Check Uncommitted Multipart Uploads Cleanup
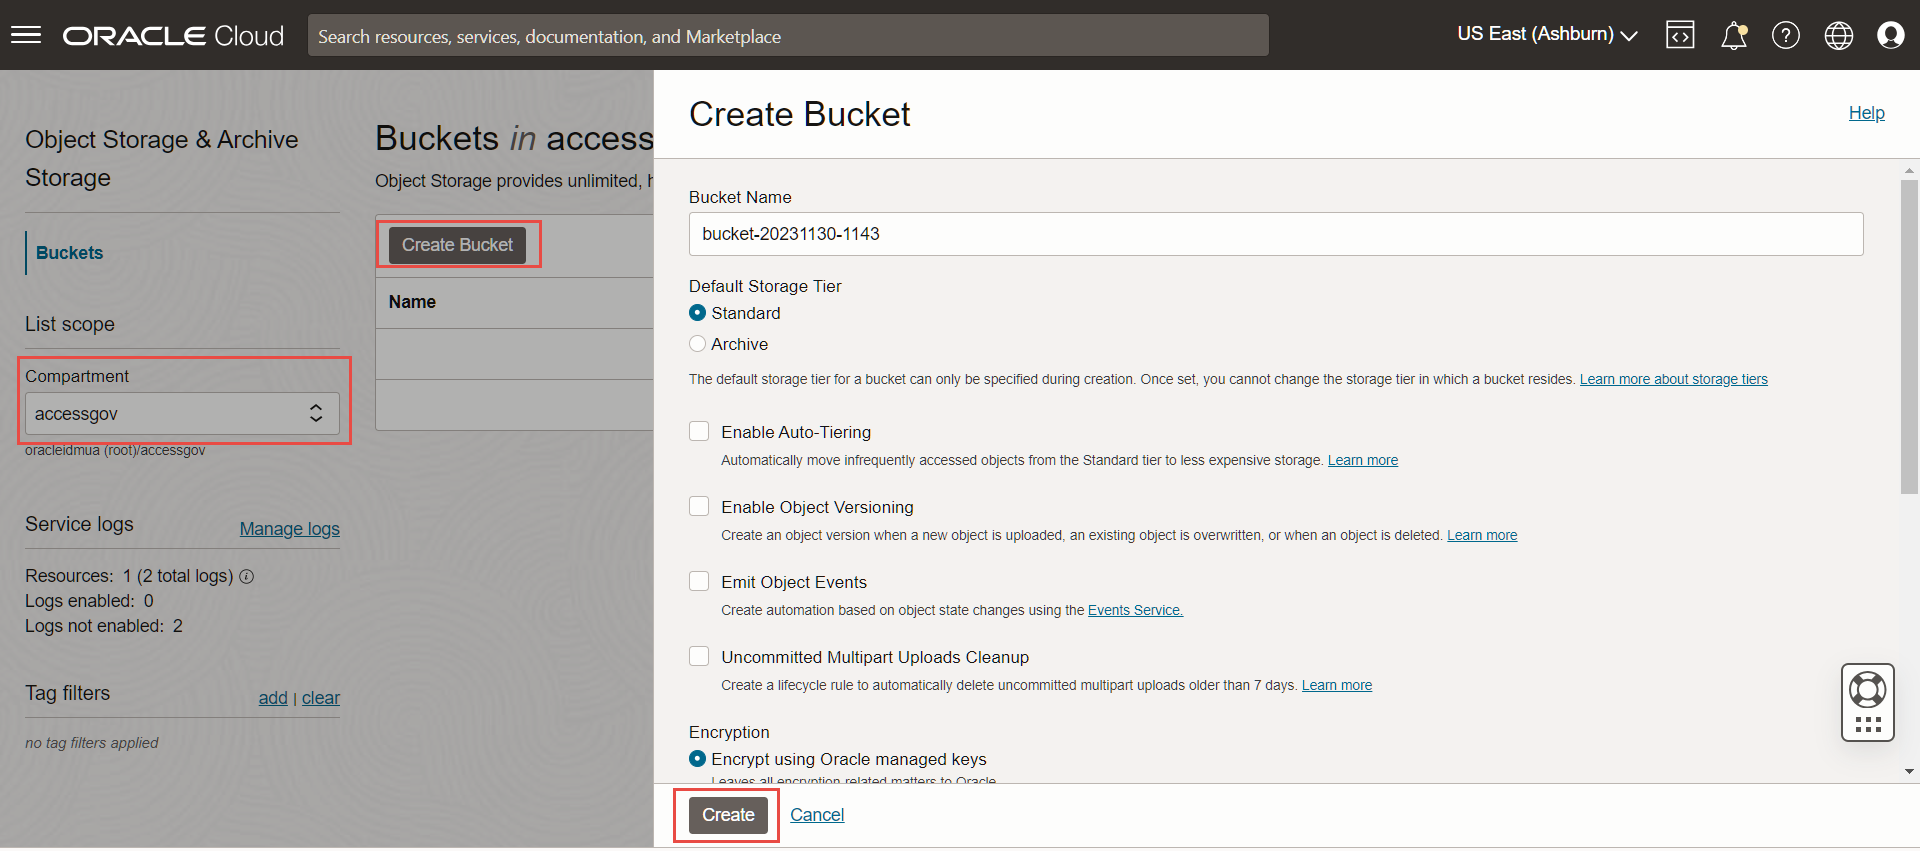 [699, 656]
